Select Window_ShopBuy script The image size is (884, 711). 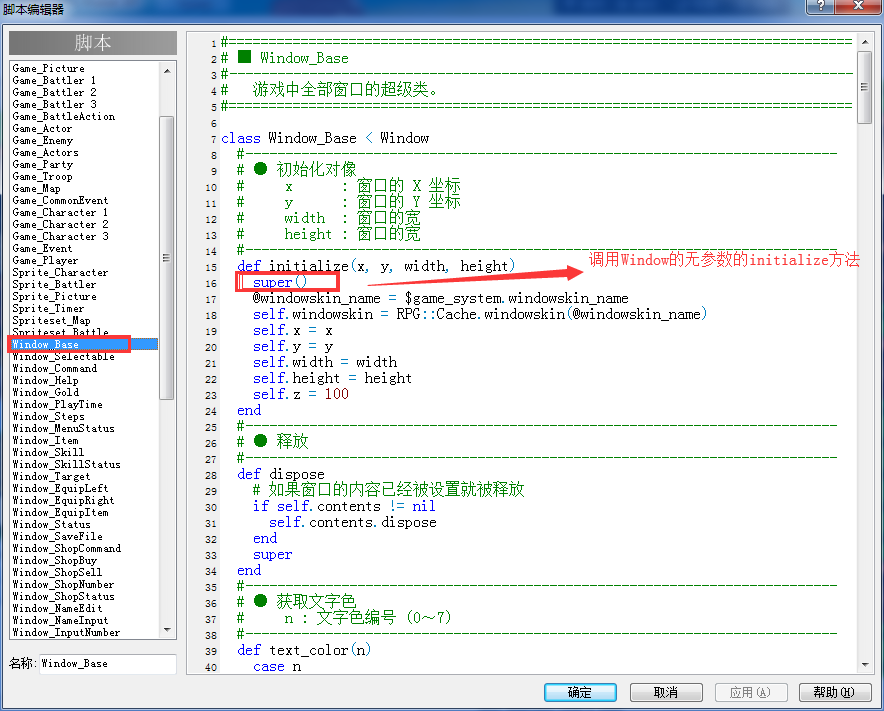coord(55,560)
